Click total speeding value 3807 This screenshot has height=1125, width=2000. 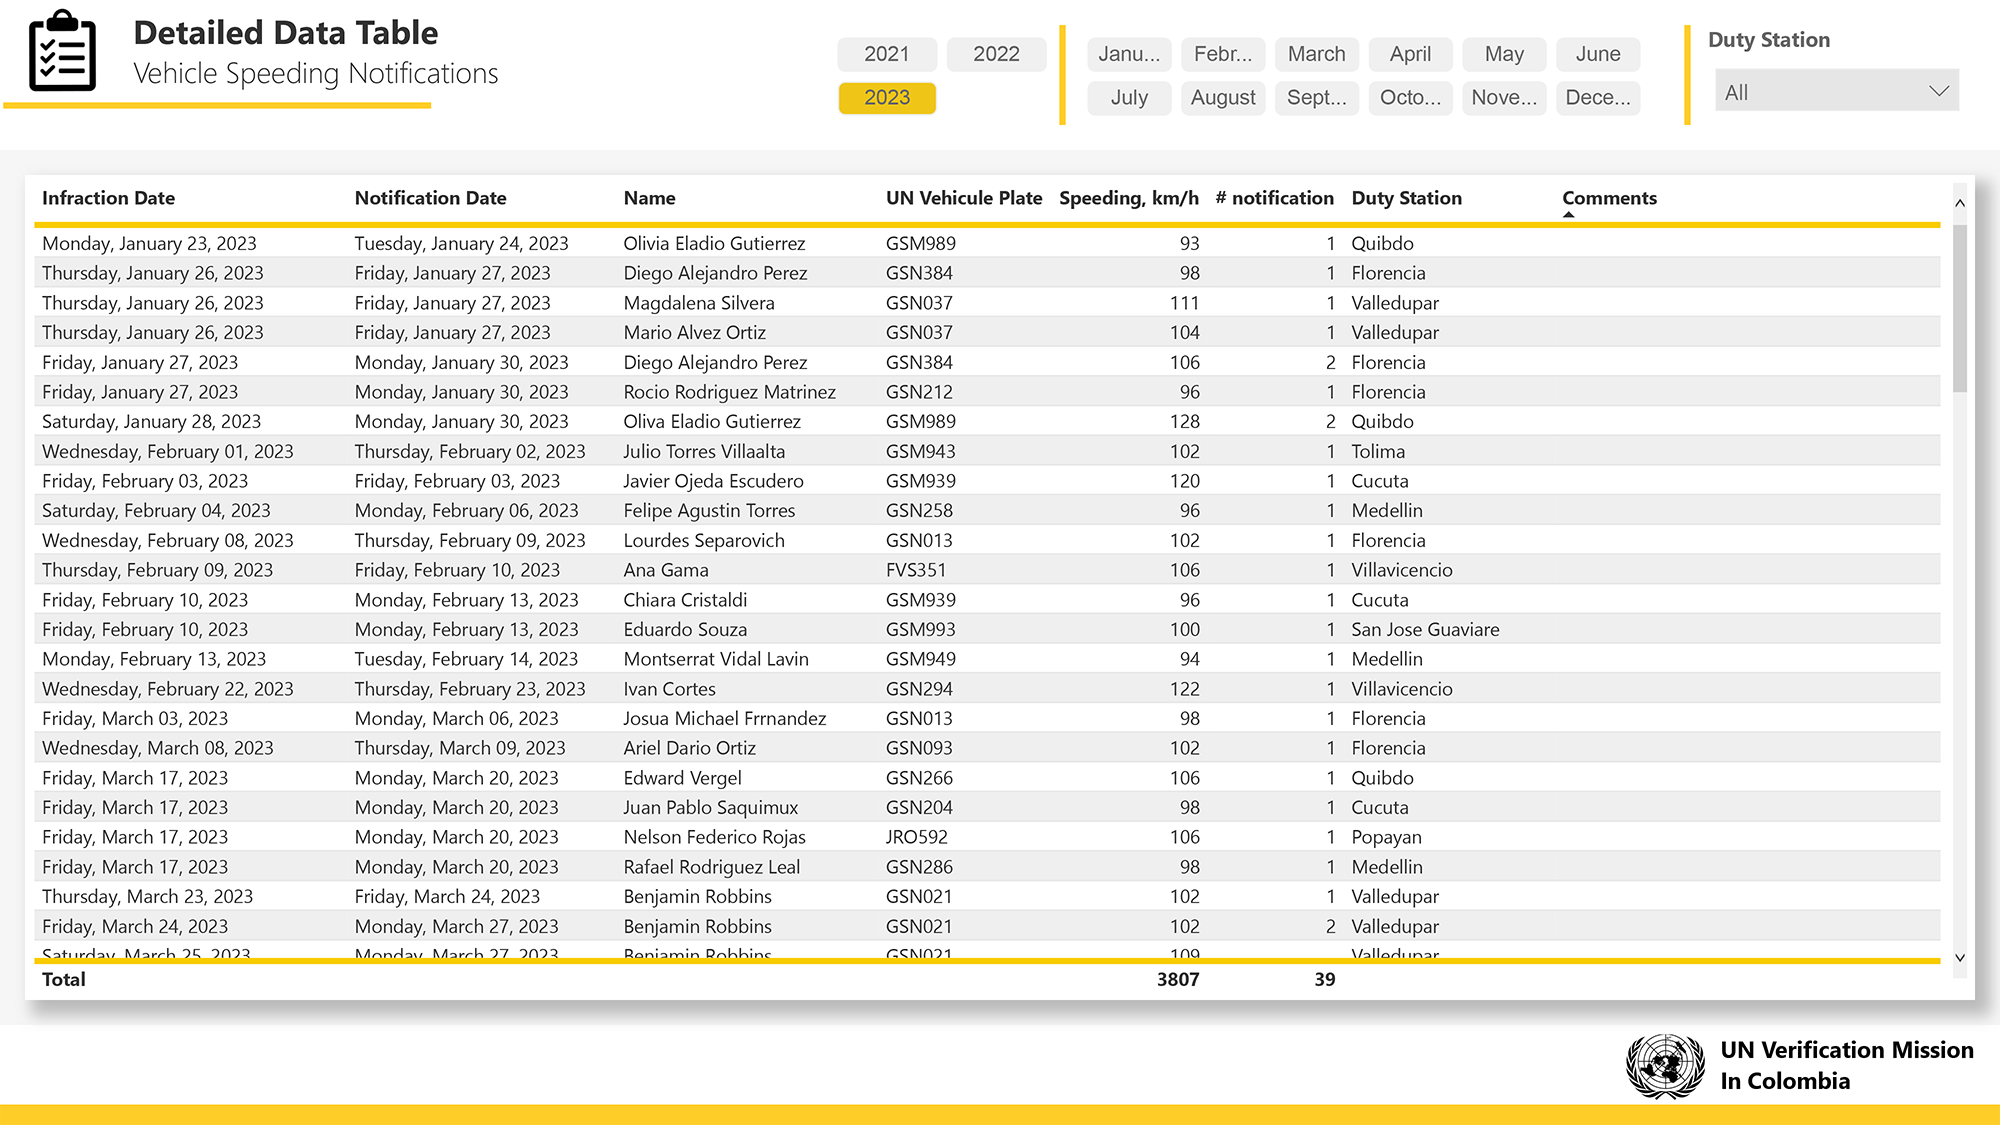pos(1177,979)
